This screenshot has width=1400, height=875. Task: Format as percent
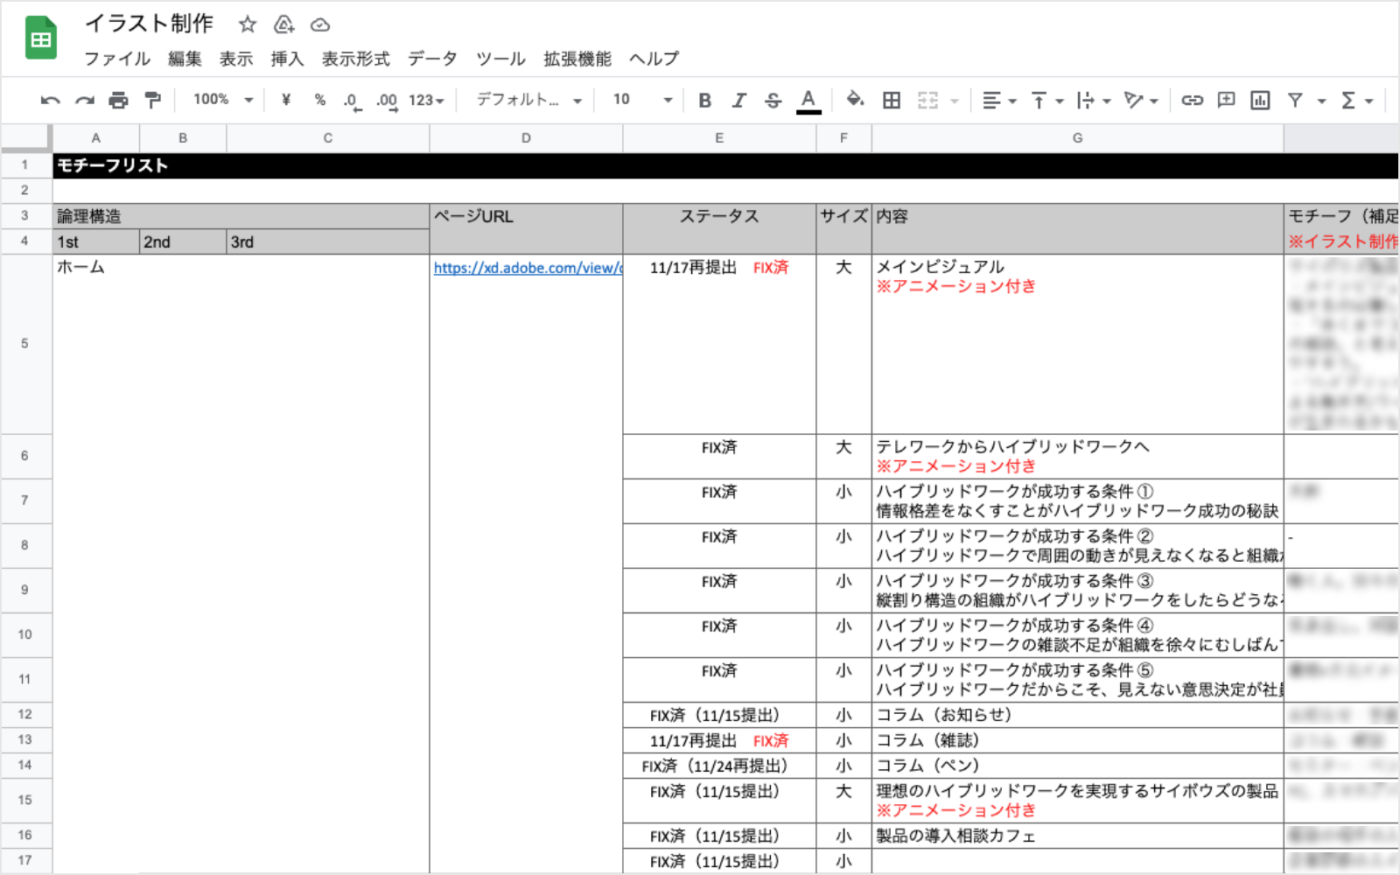pos(320,100)
